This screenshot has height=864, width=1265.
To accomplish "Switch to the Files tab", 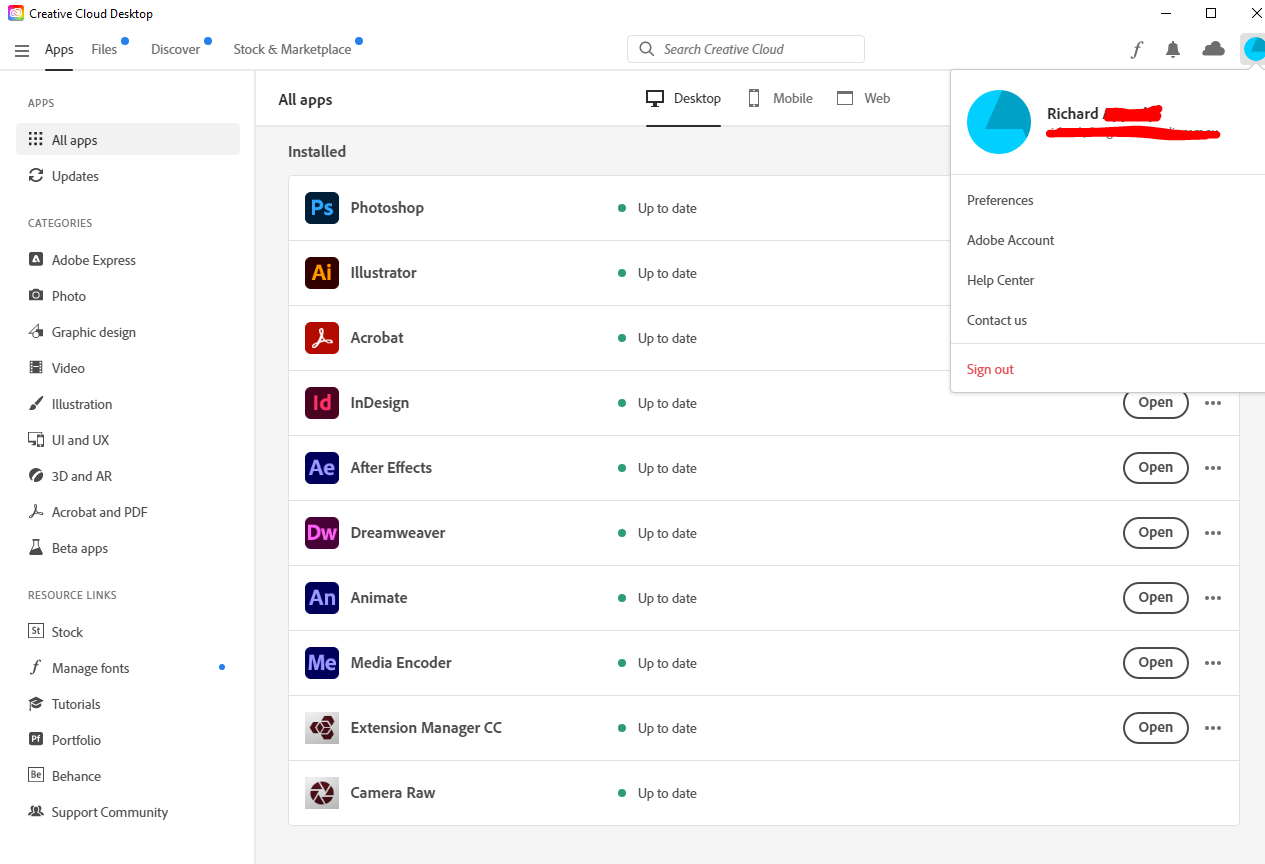I will click(x=104, y=50).
